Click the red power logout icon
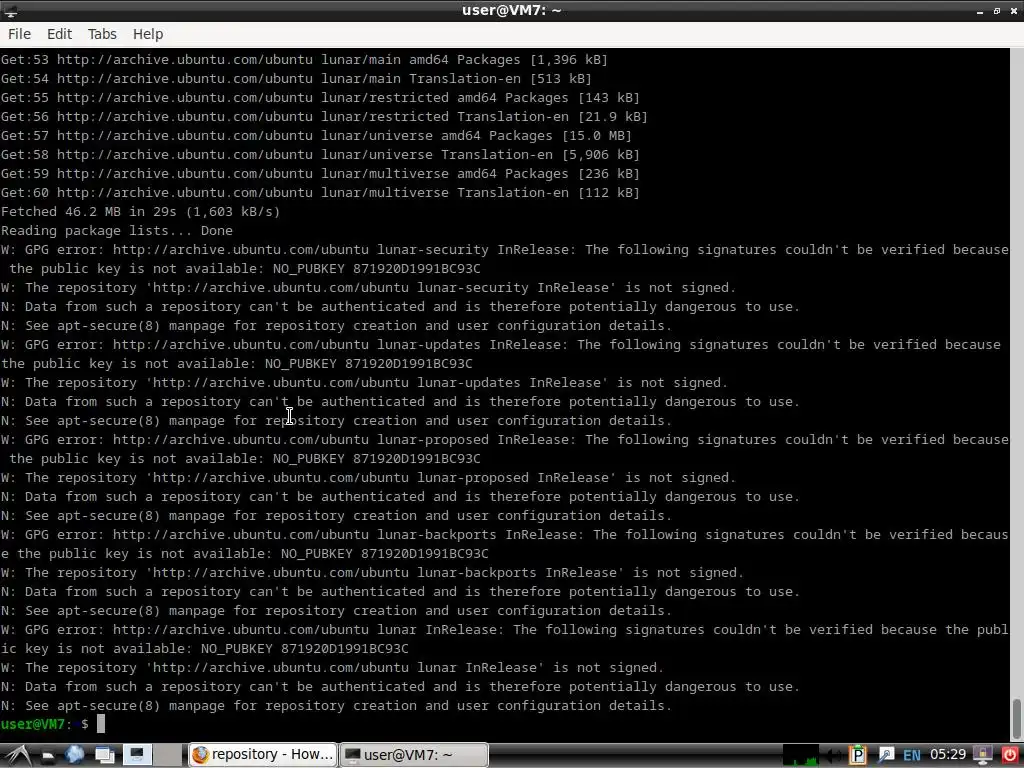The width and height of the screenshot is (1024, 768). [x=1010, y=755]
